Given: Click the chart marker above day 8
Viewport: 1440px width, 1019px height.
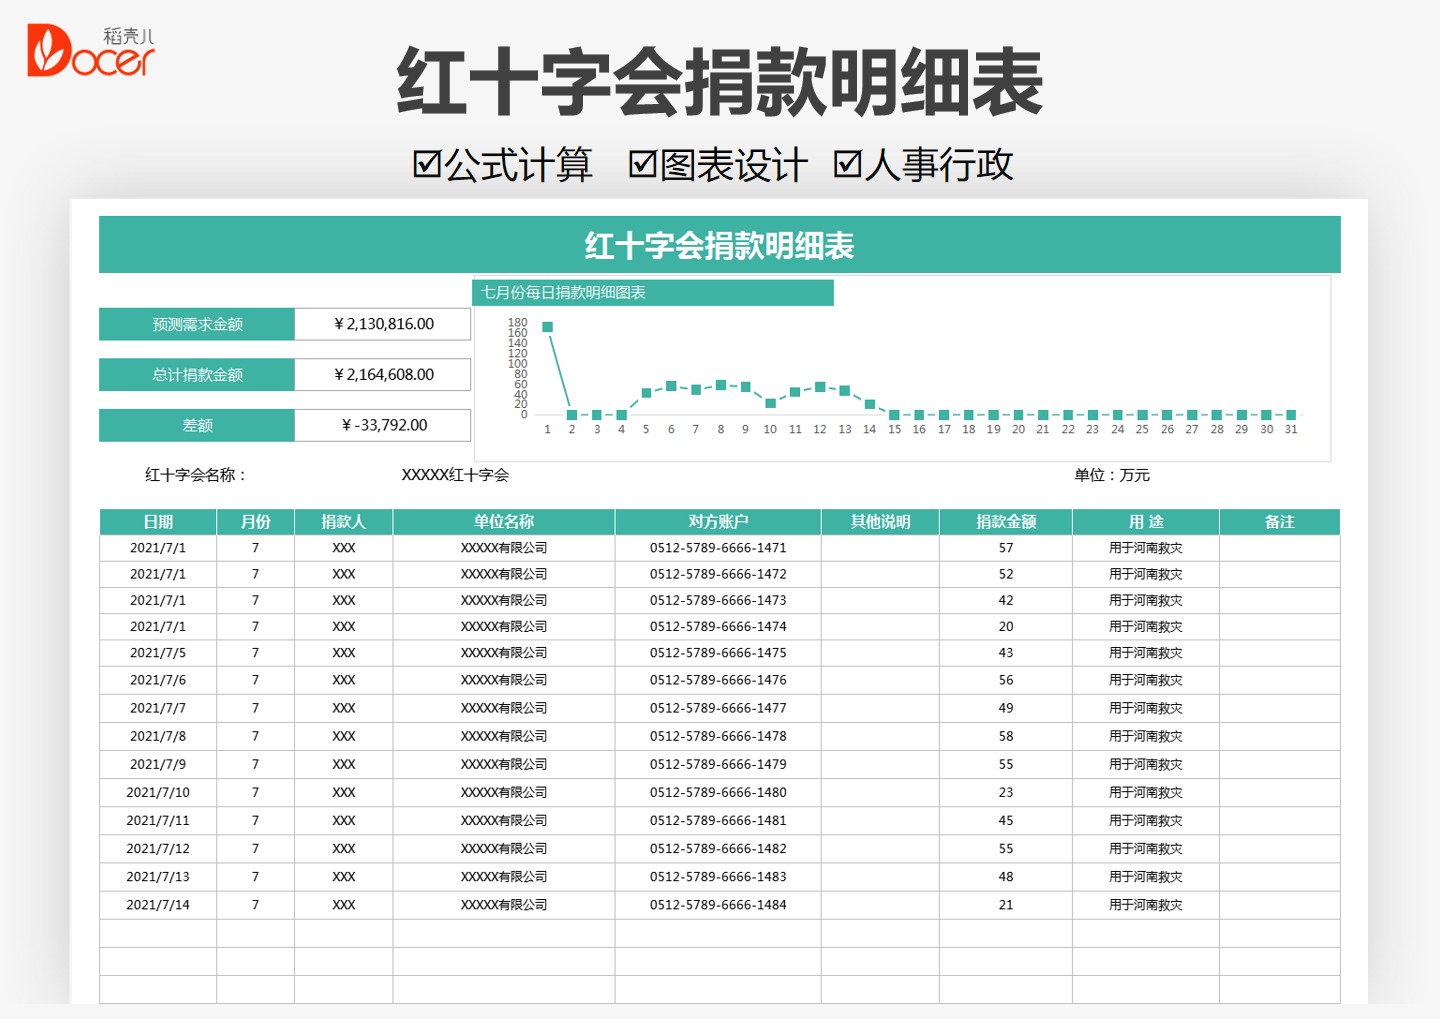Looking at the screenshot, I should pos(720,383).
